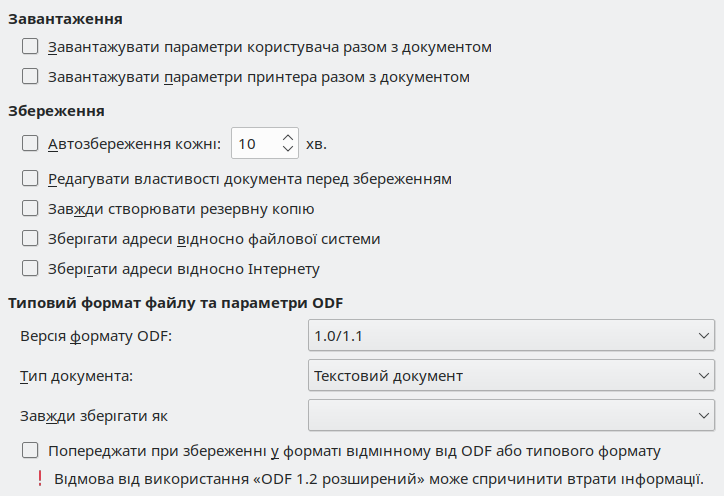This screenshot has width=724, height=496.
Task: Toggle saving URLs relative to Internet
Action: (x=30, y=268)
